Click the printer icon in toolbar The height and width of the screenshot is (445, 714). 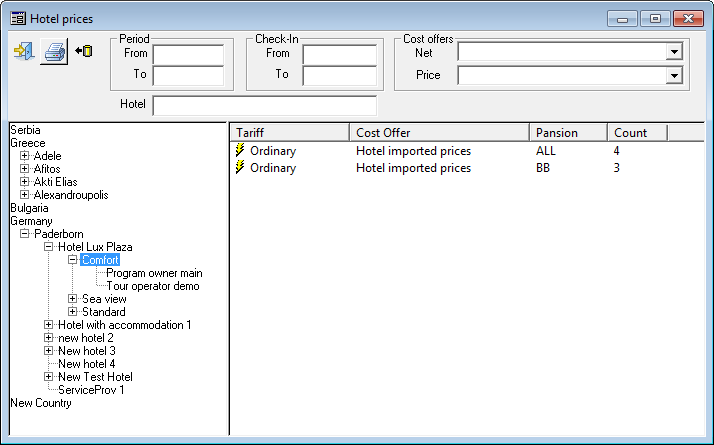coord(54,52)
